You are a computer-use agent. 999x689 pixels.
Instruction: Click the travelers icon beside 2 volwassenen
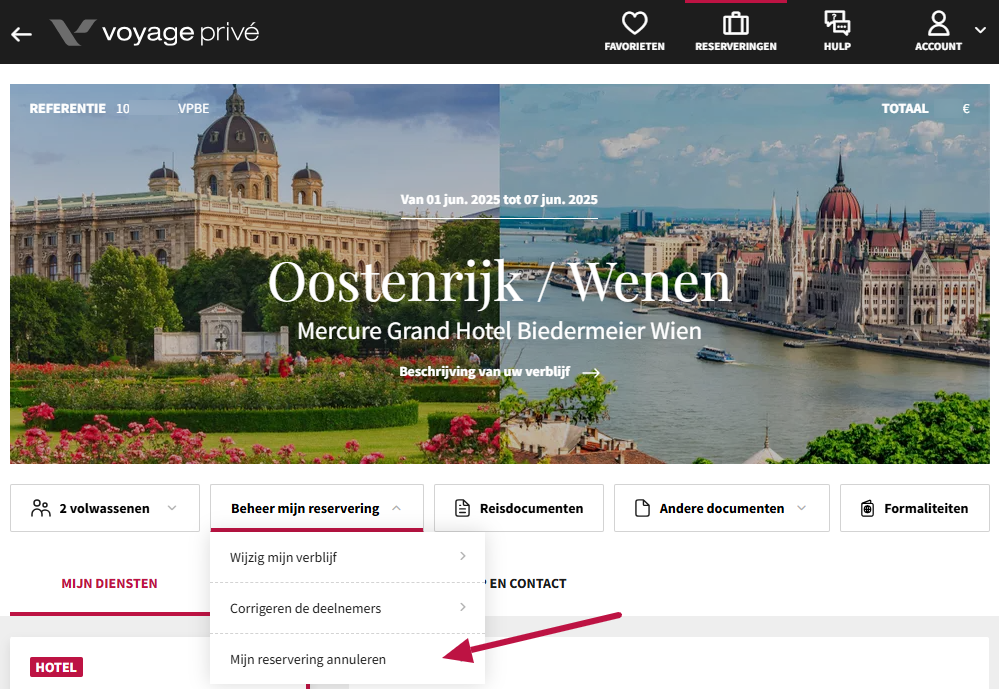(x=41, y=508)
